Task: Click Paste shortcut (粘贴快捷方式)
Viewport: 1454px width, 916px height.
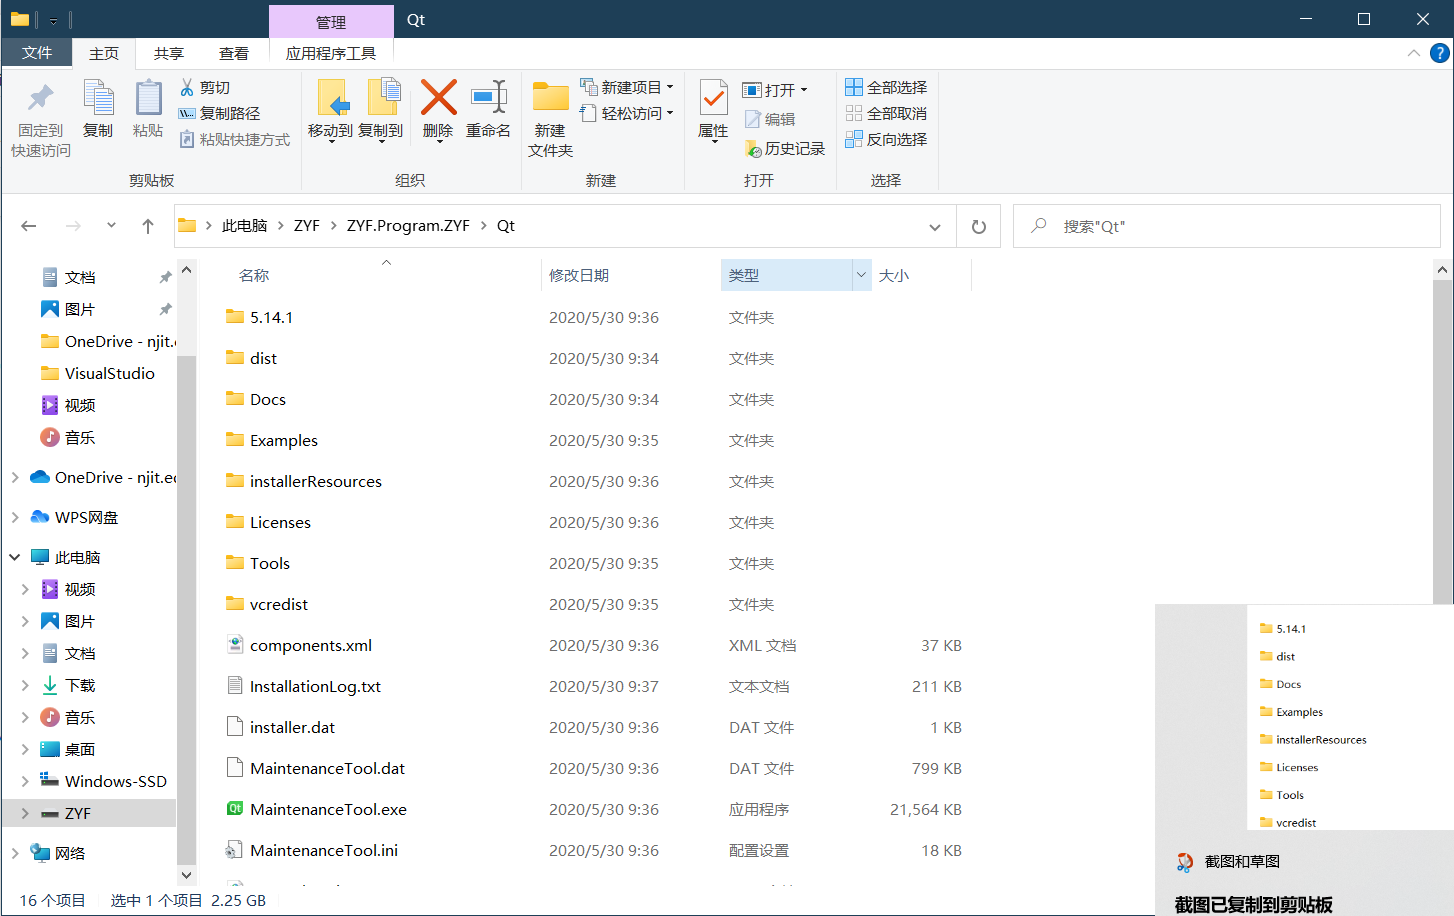Action: click(234, 140)
